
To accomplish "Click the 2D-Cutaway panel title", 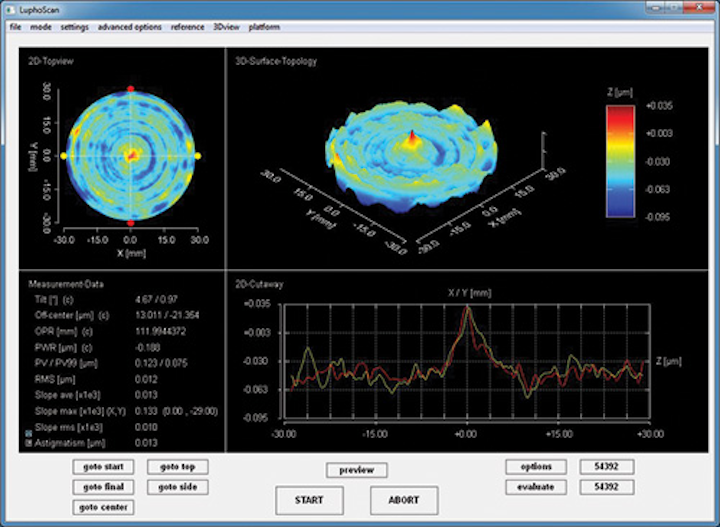I will pos(259,285).
